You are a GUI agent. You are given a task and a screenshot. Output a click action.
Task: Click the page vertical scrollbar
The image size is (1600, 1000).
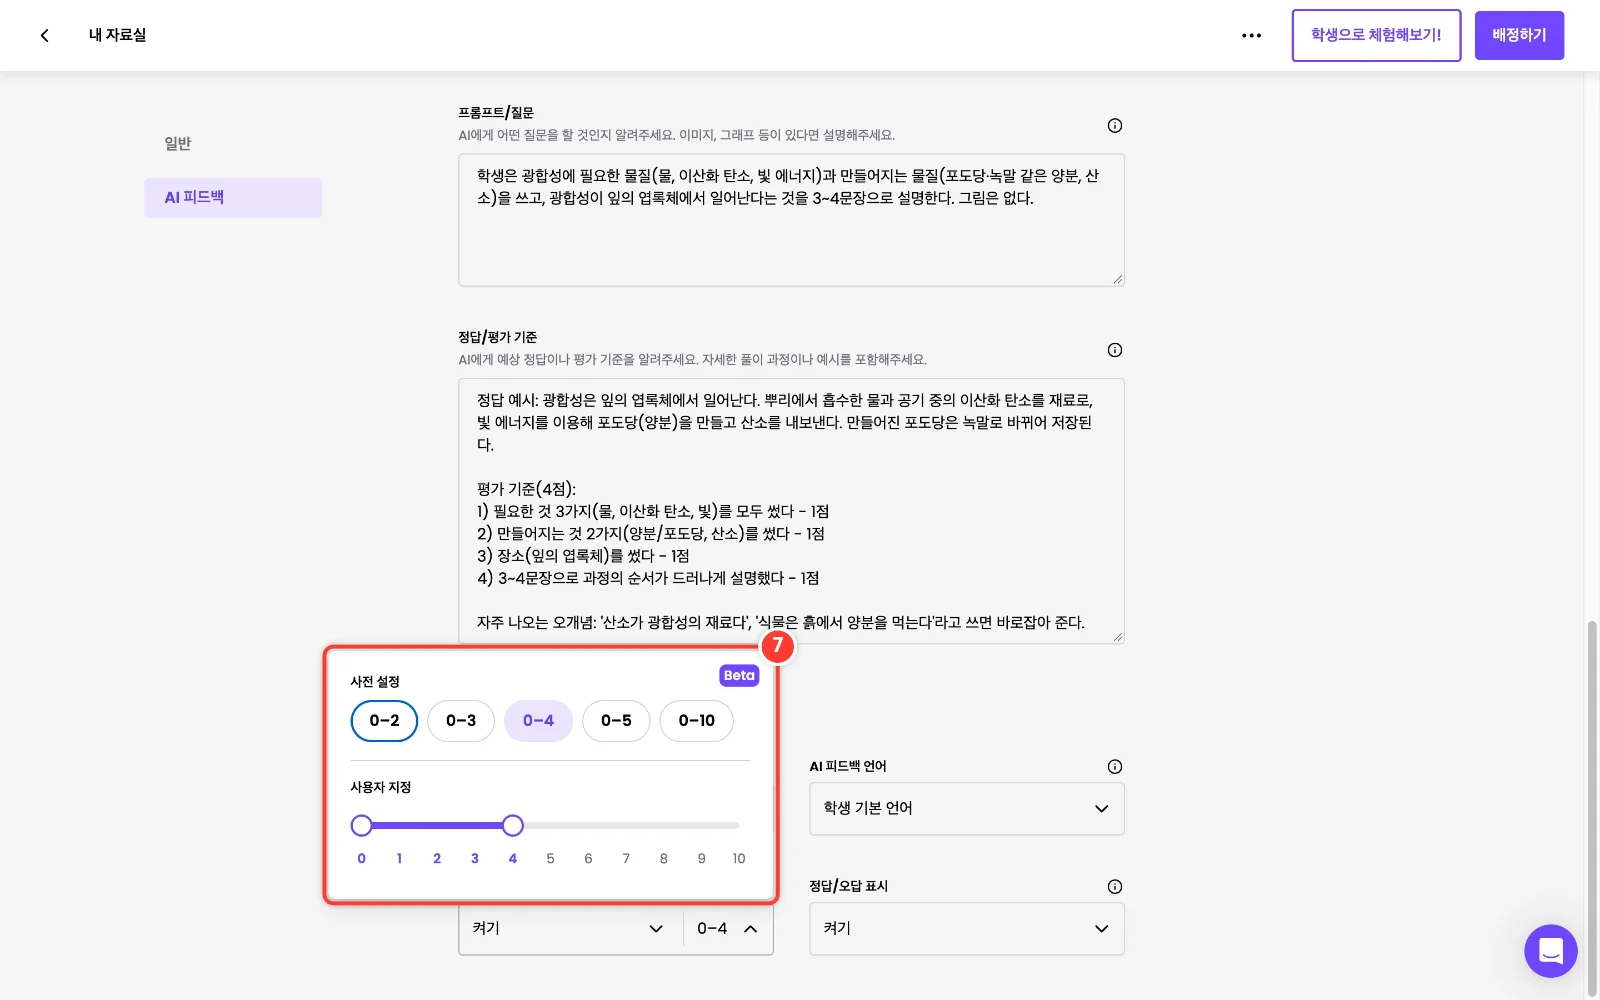[x=1592, y=808]
